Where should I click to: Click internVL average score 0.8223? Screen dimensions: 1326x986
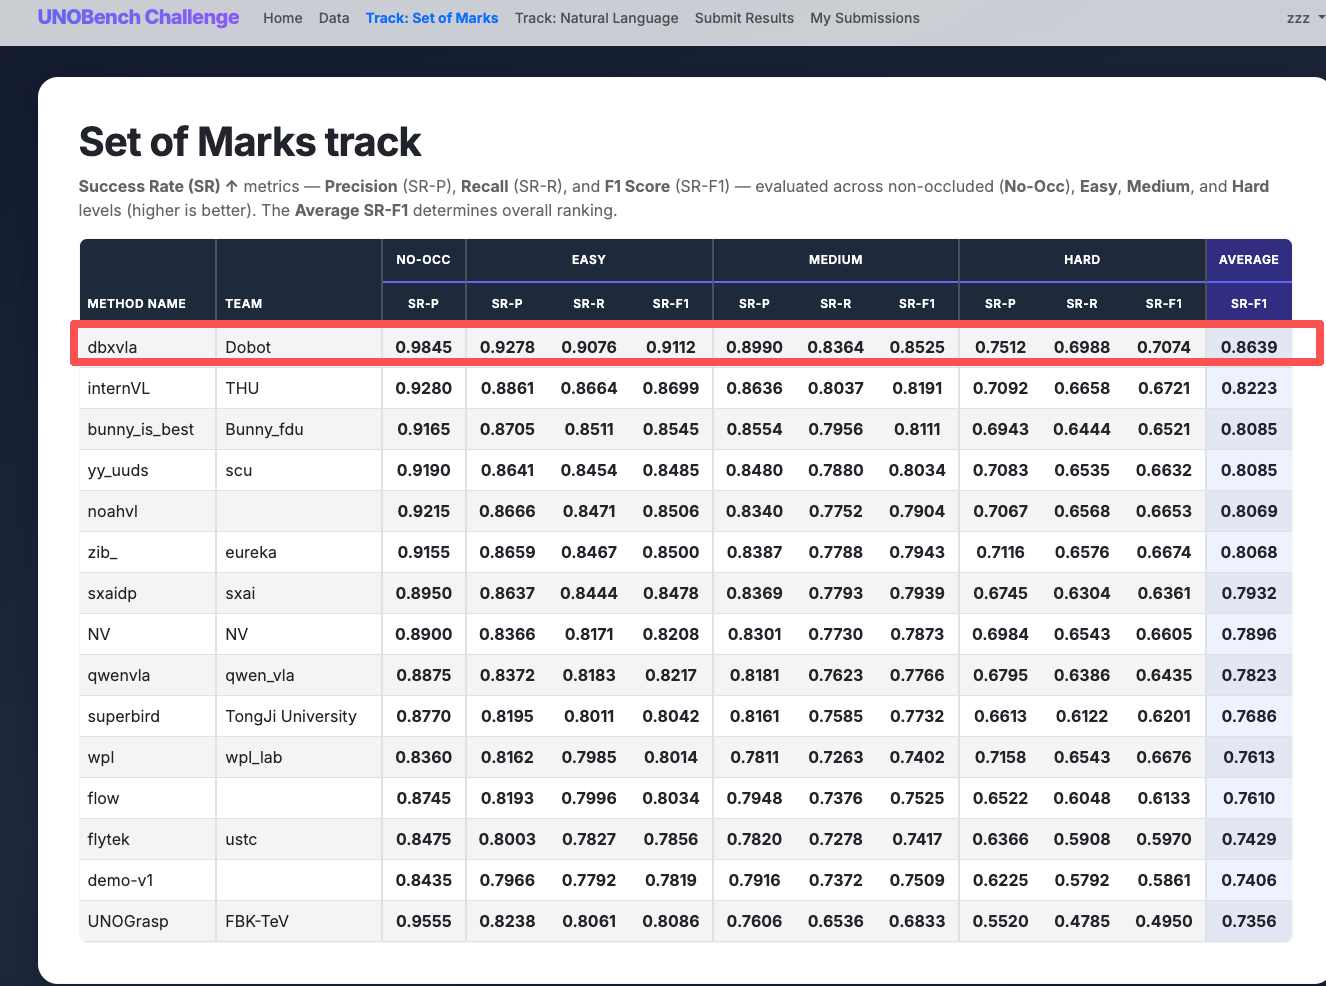click(1249, 388)
